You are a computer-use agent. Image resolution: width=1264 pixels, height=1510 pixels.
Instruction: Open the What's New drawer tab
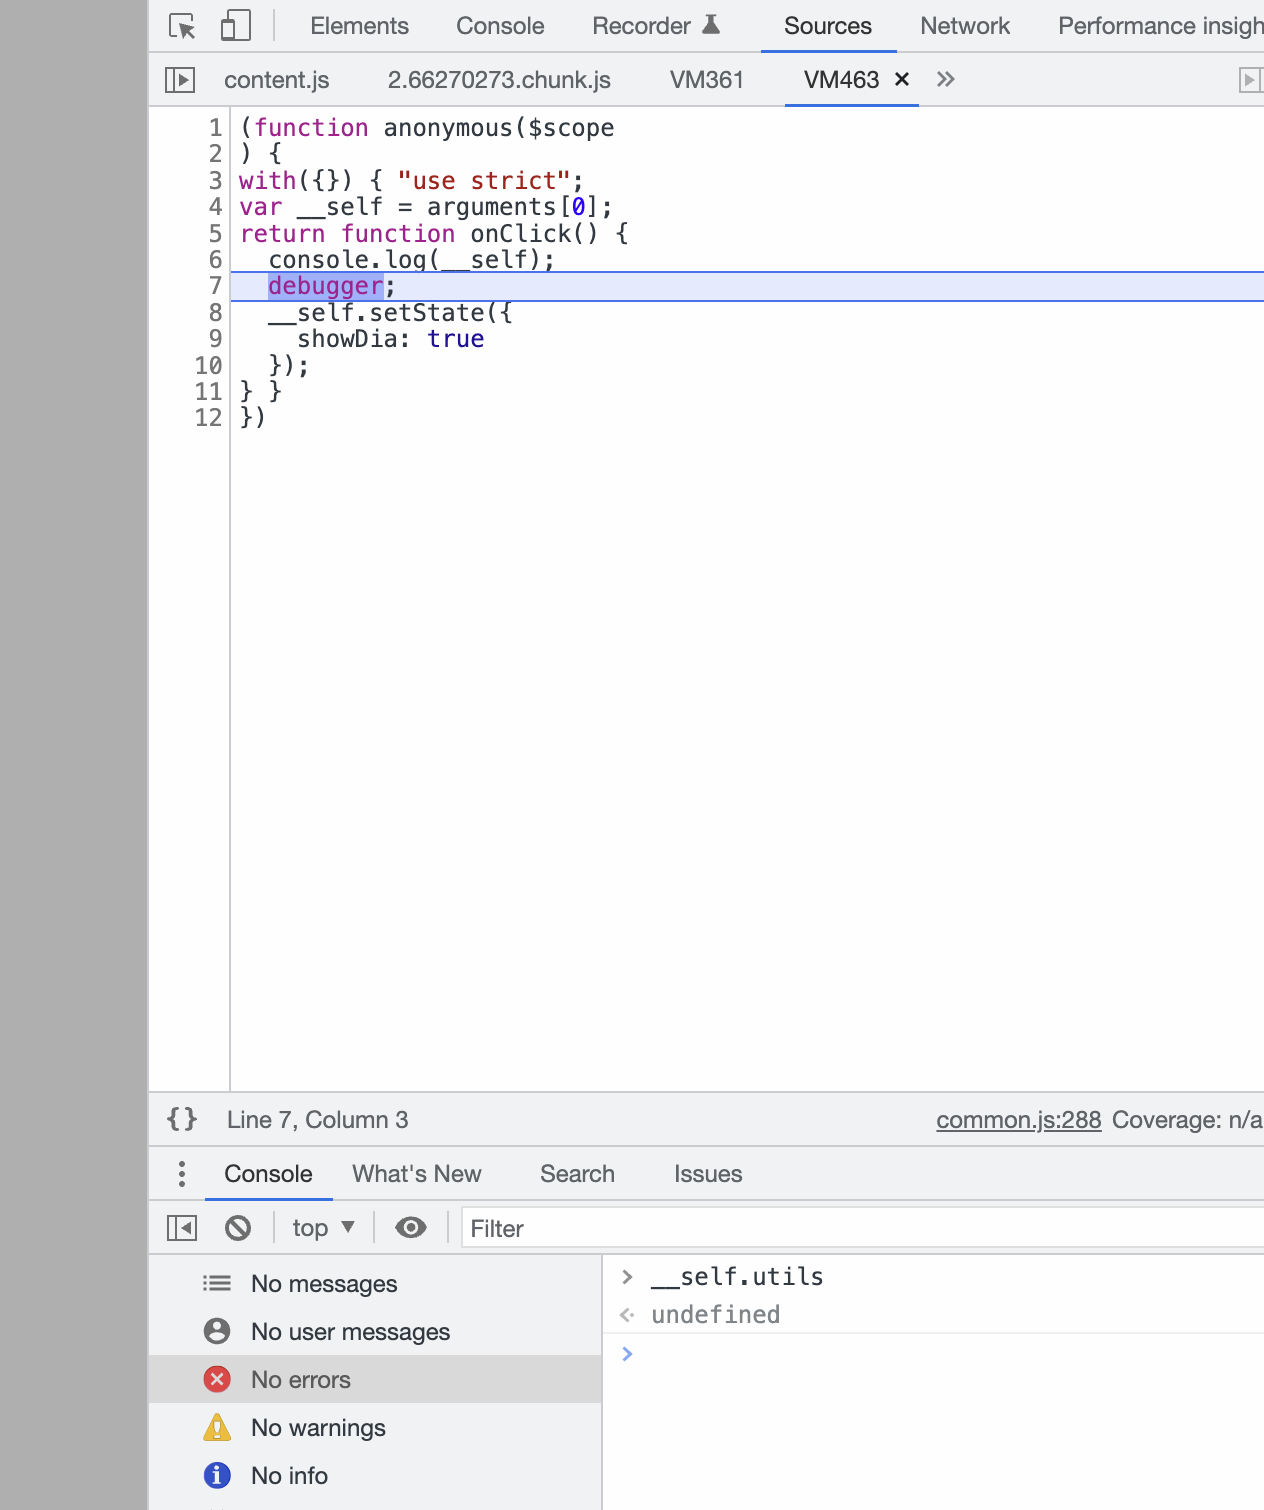pos(416,1173)
